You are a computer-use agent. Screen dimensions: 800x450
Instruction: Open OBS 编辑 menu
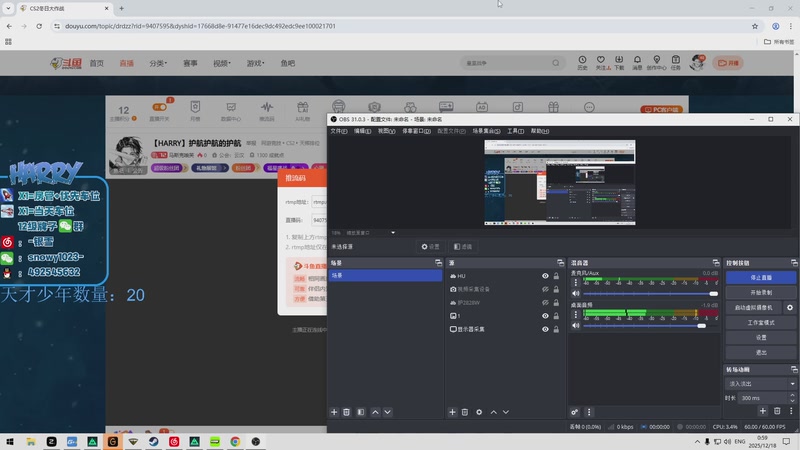click(x=362, y=131)
